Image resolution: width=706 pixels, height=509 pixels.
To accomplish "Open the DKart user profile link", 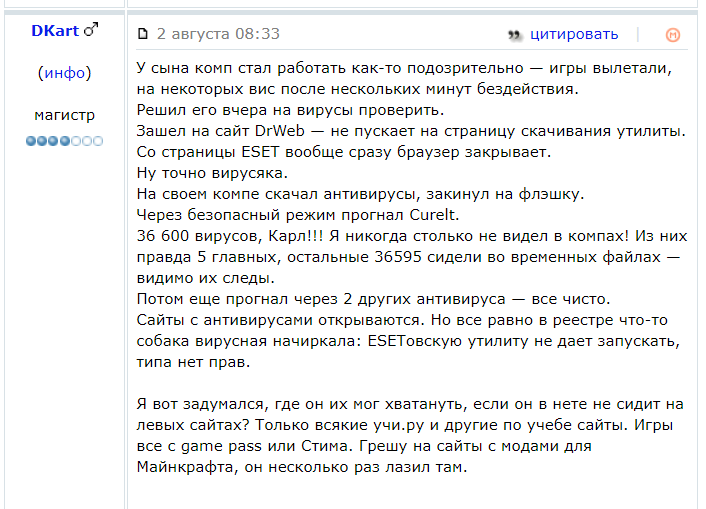I will coord(55,31).
